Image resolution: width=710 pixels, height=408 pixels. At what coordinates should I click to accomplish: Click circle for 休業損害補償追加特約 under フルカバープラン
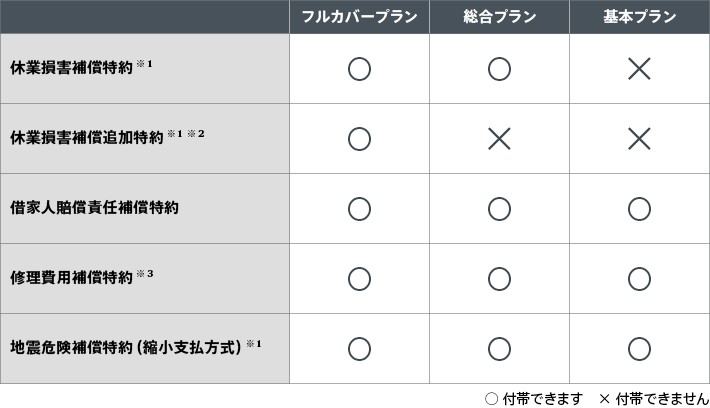(x=359, y=139)
